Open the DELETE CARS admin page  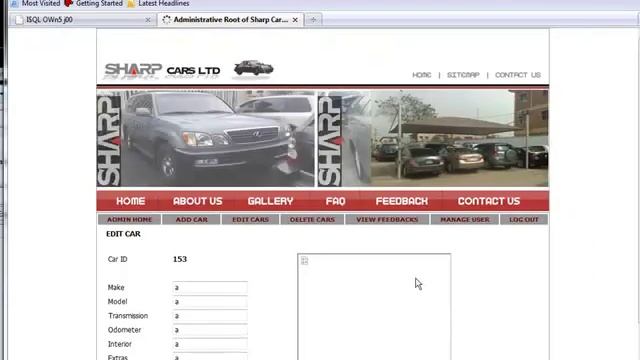point(312,220)
